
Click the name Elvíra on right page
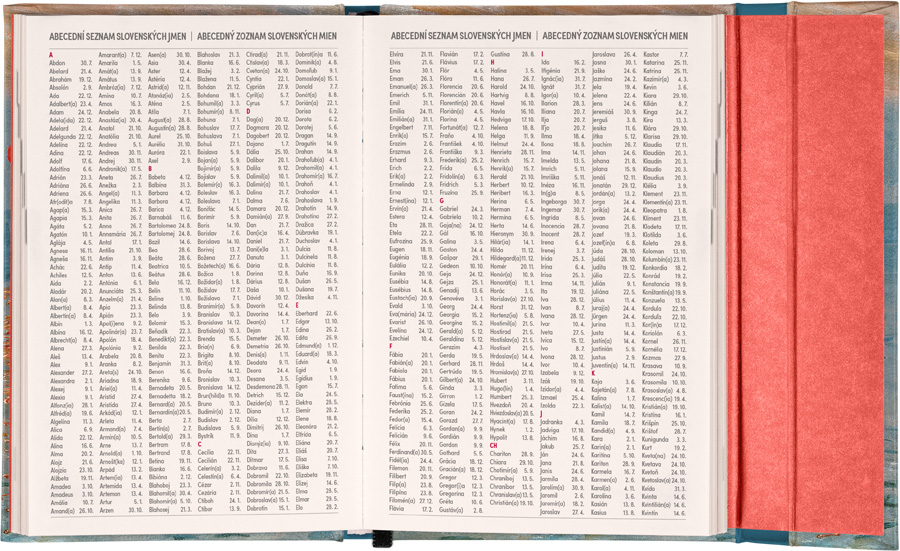[397, 53]
